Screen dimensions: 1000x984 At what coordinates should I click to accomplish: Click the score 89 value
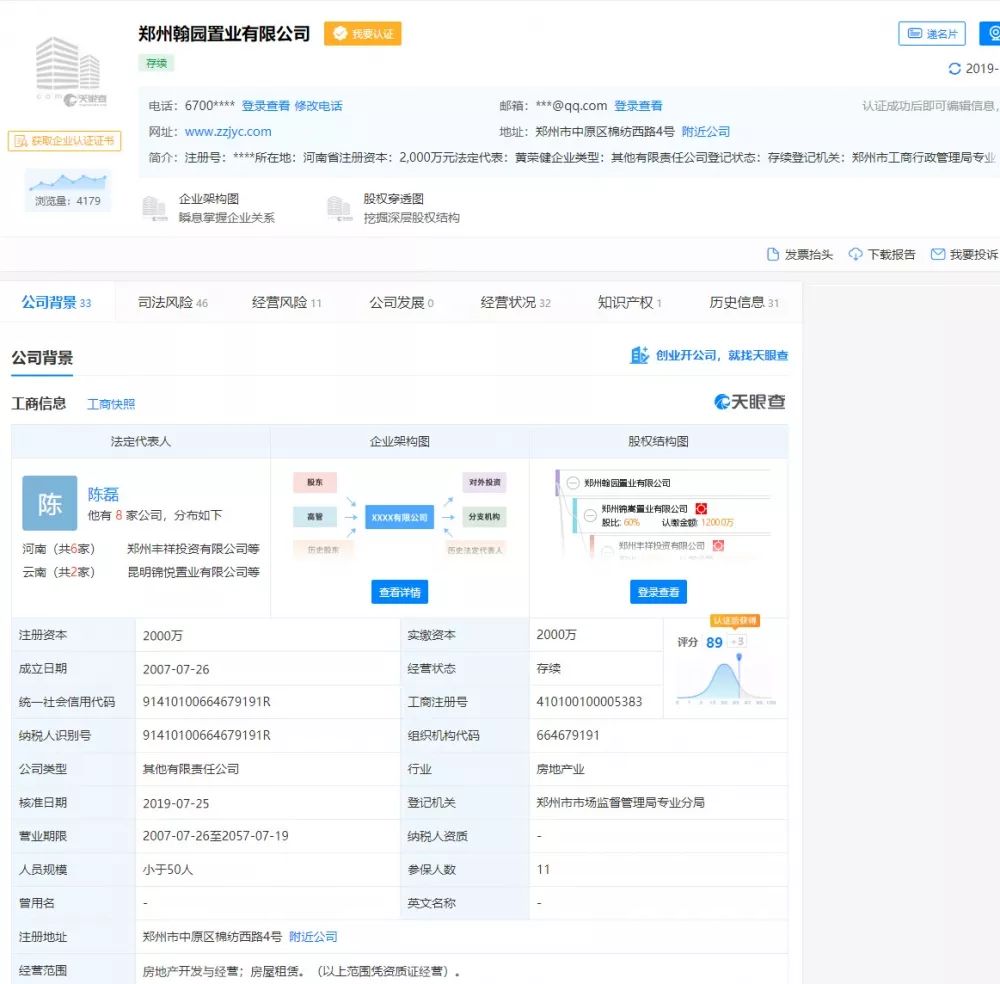[x=714, y=642]
